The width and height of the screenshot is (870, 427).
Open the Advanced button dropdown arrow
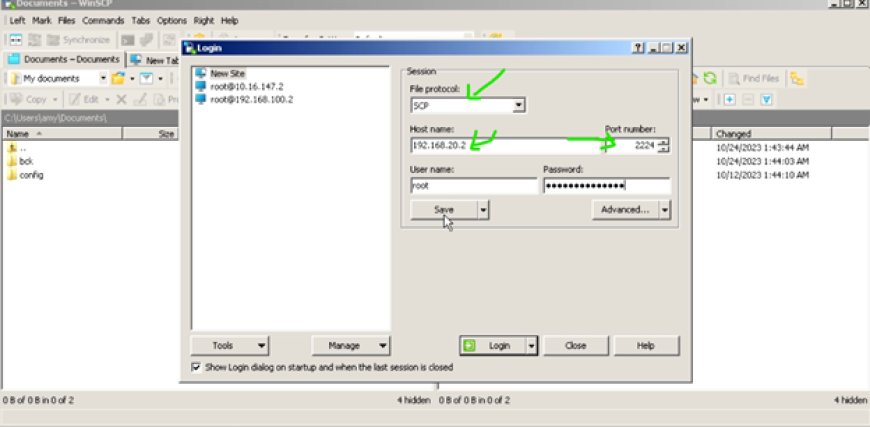click(x=665, y=210)
